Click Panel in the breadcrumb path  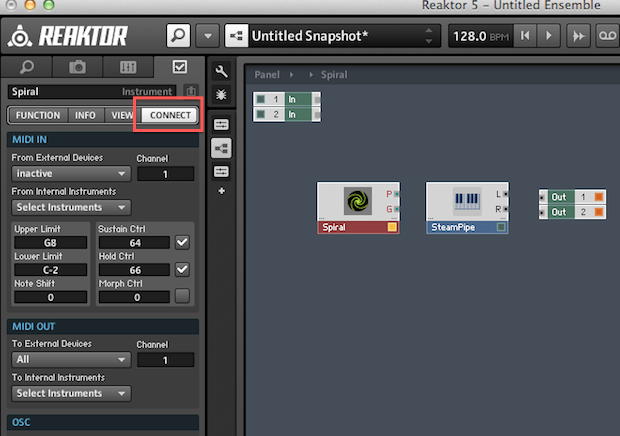click(x=267, y=74)
